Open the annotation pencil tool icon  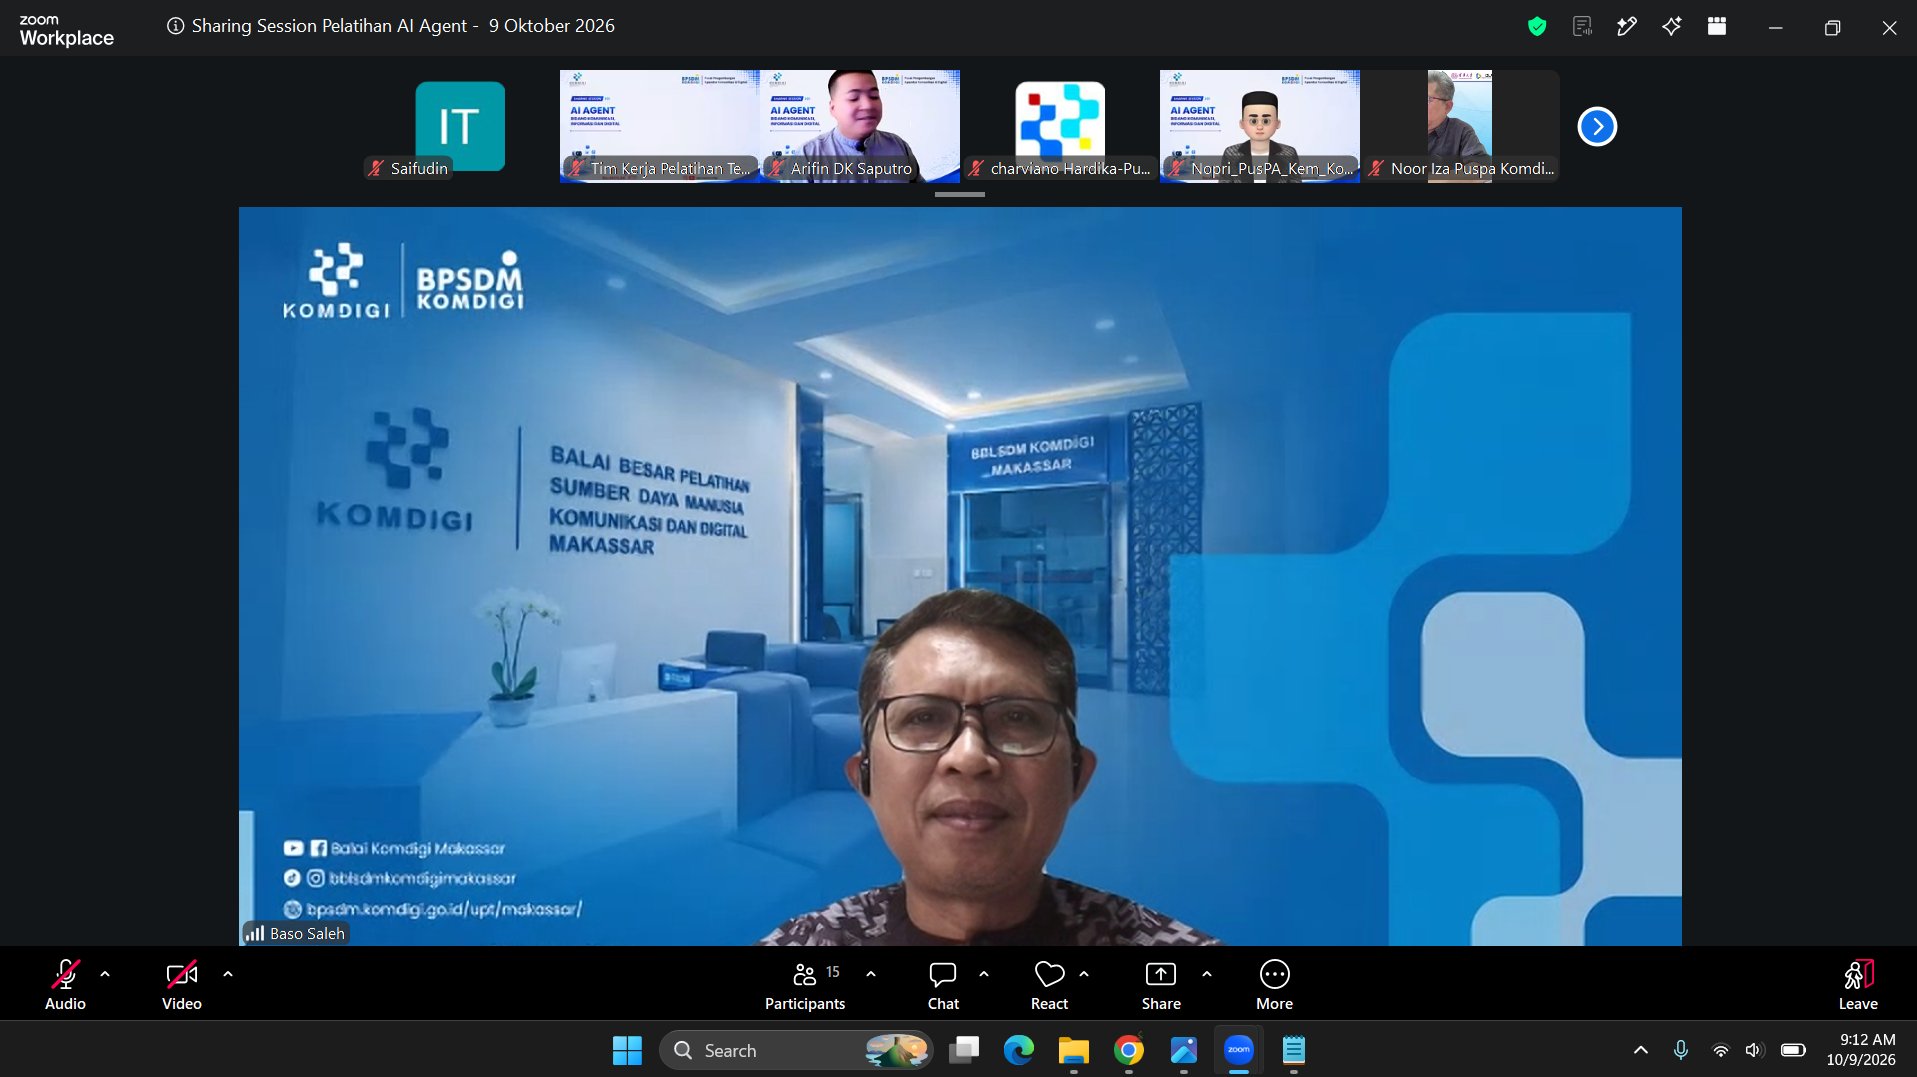coord(1627,27)
